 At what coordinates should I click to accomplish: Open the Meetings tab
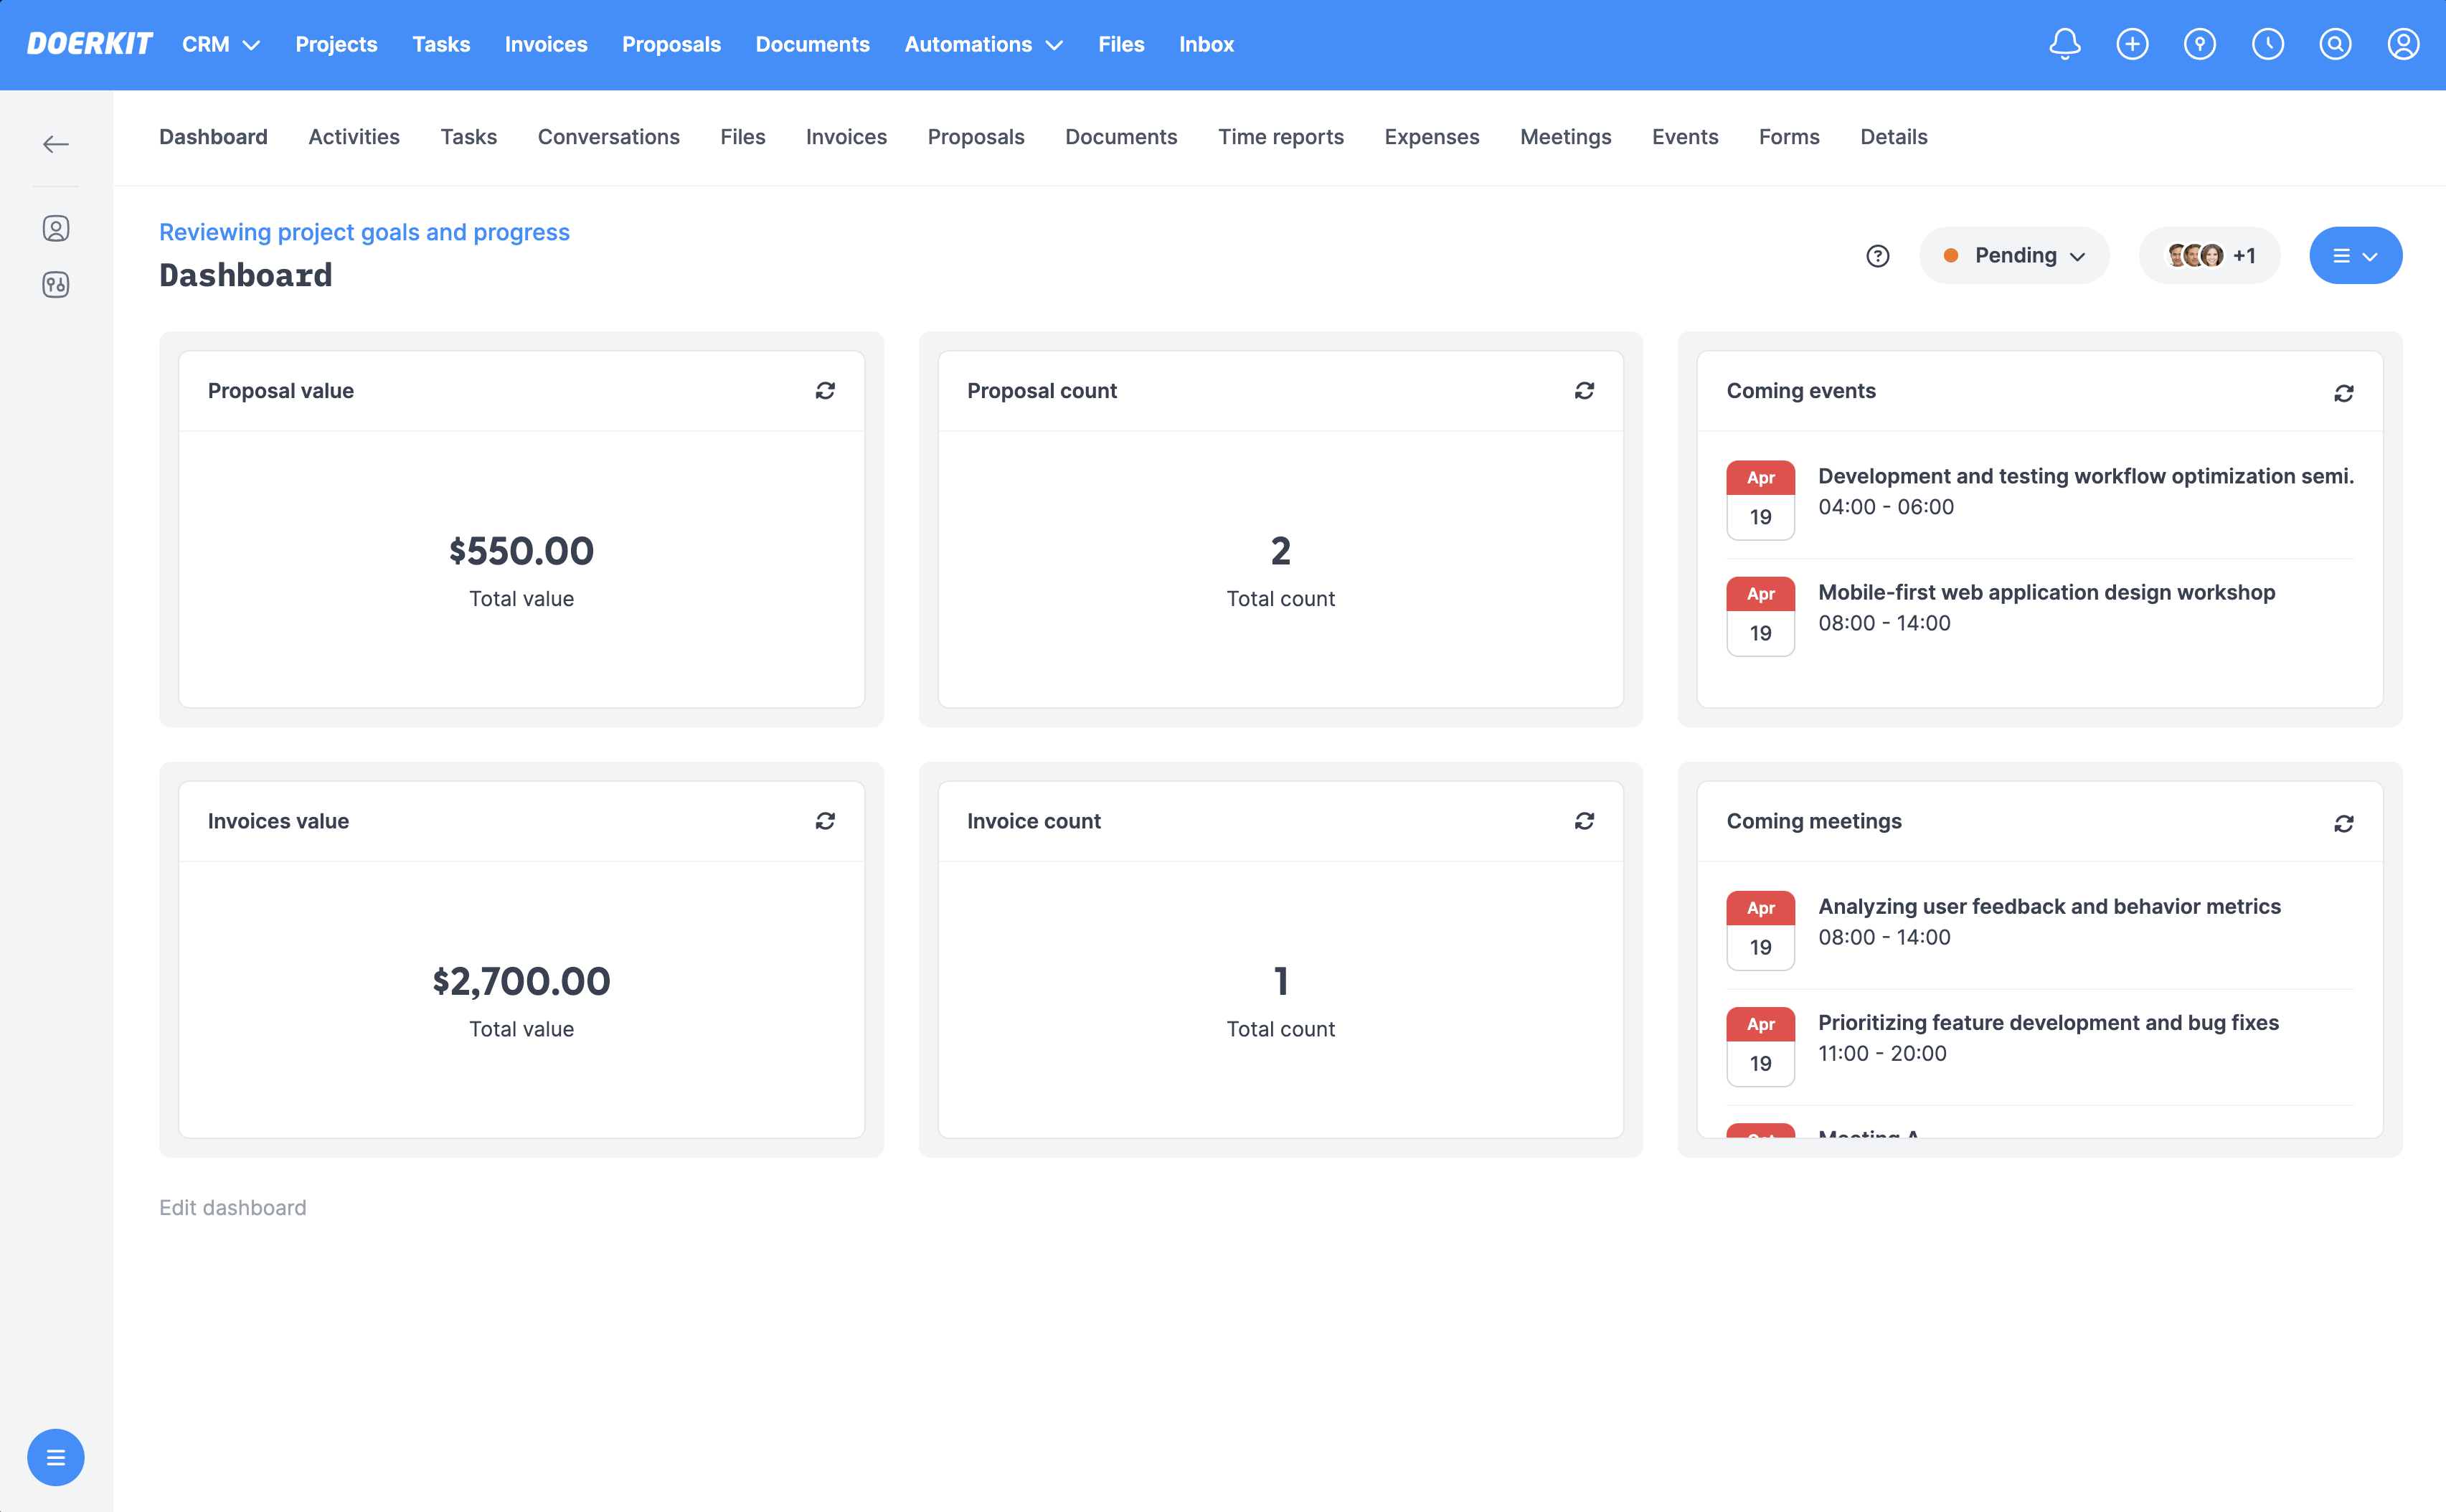click(x=1565, y=137)
